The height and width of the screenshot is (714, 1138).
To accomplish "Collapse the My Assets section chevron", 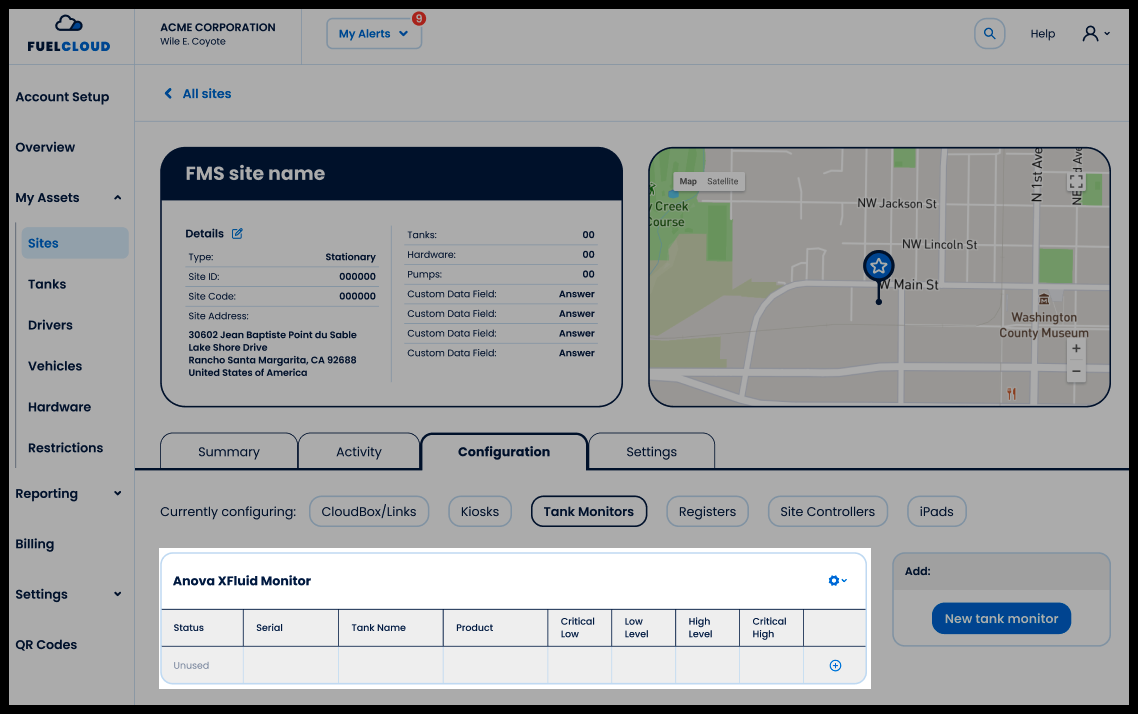I will (x=118, y=197).
